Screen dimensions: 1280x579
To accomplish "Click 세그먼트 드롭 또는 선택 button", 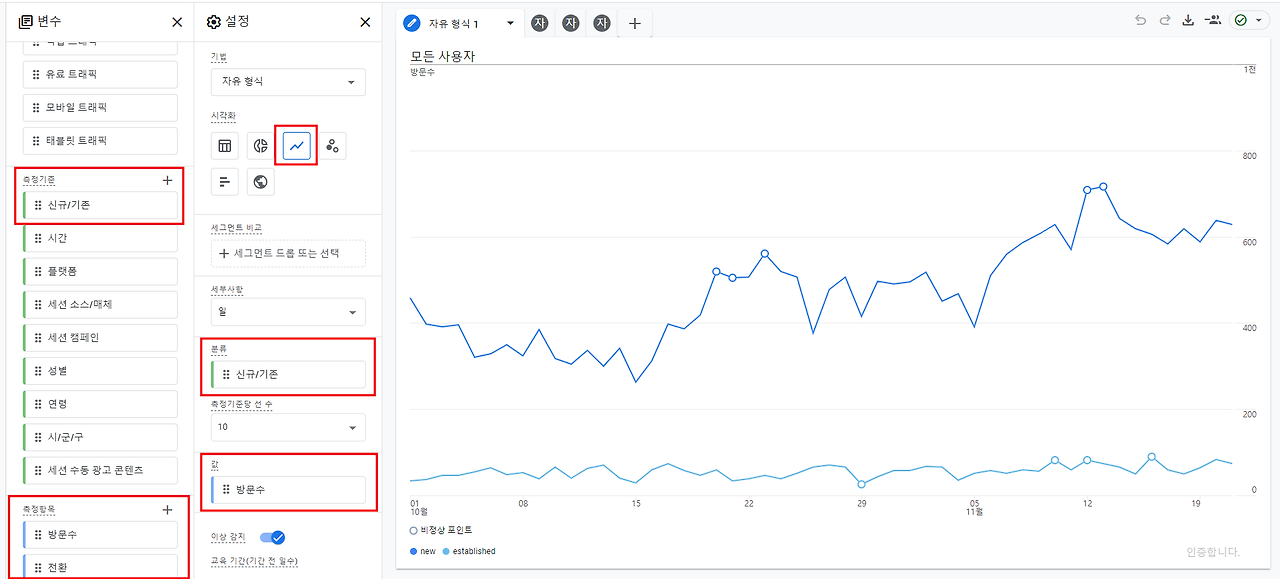I will click(x=288, y=253).
